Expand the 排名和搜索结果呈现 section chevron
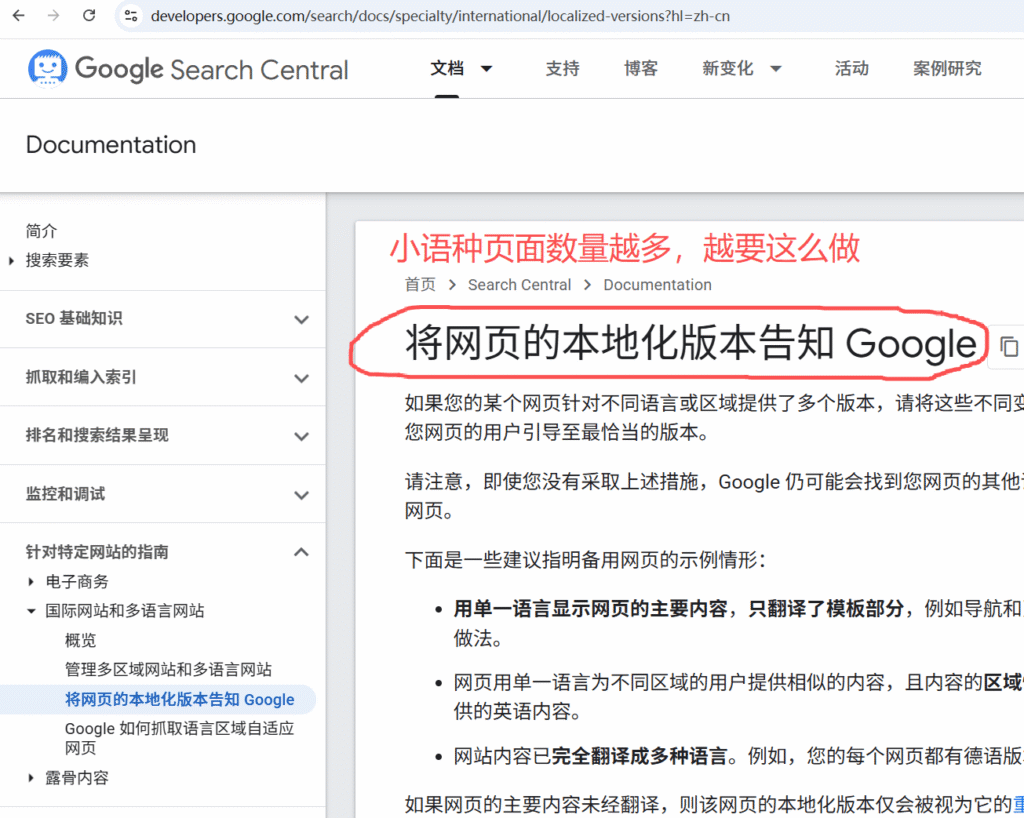 coord(301,436)
